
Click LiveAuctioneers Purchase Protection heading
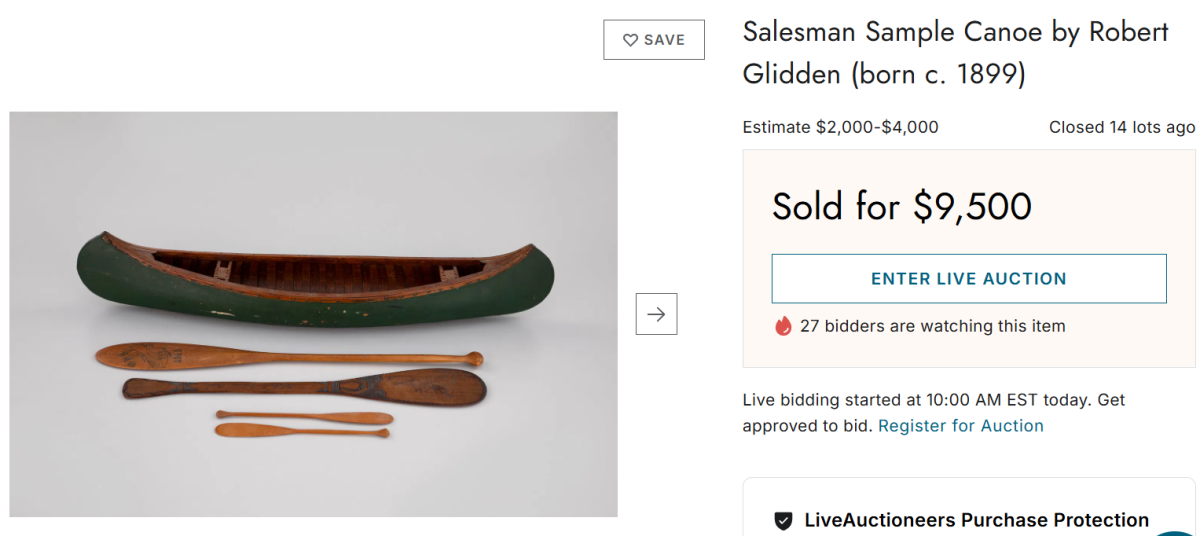pos(976,520)
